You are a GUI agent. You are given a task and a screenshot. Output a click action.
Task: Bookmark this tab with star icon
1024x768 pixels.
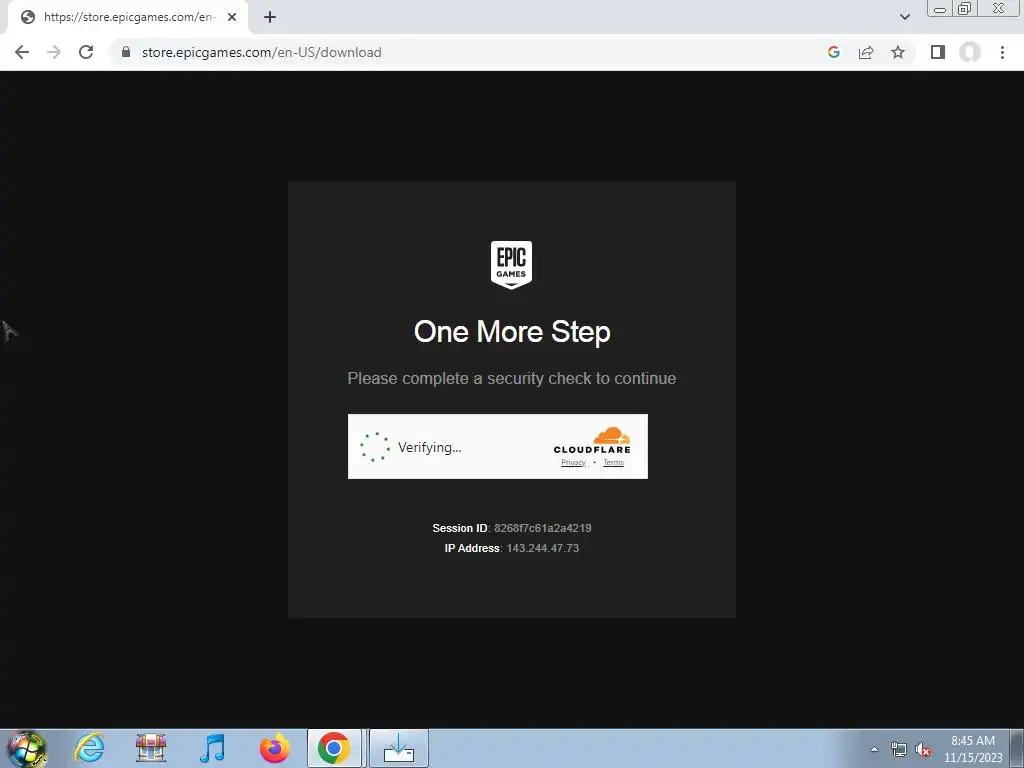[898, 52]
